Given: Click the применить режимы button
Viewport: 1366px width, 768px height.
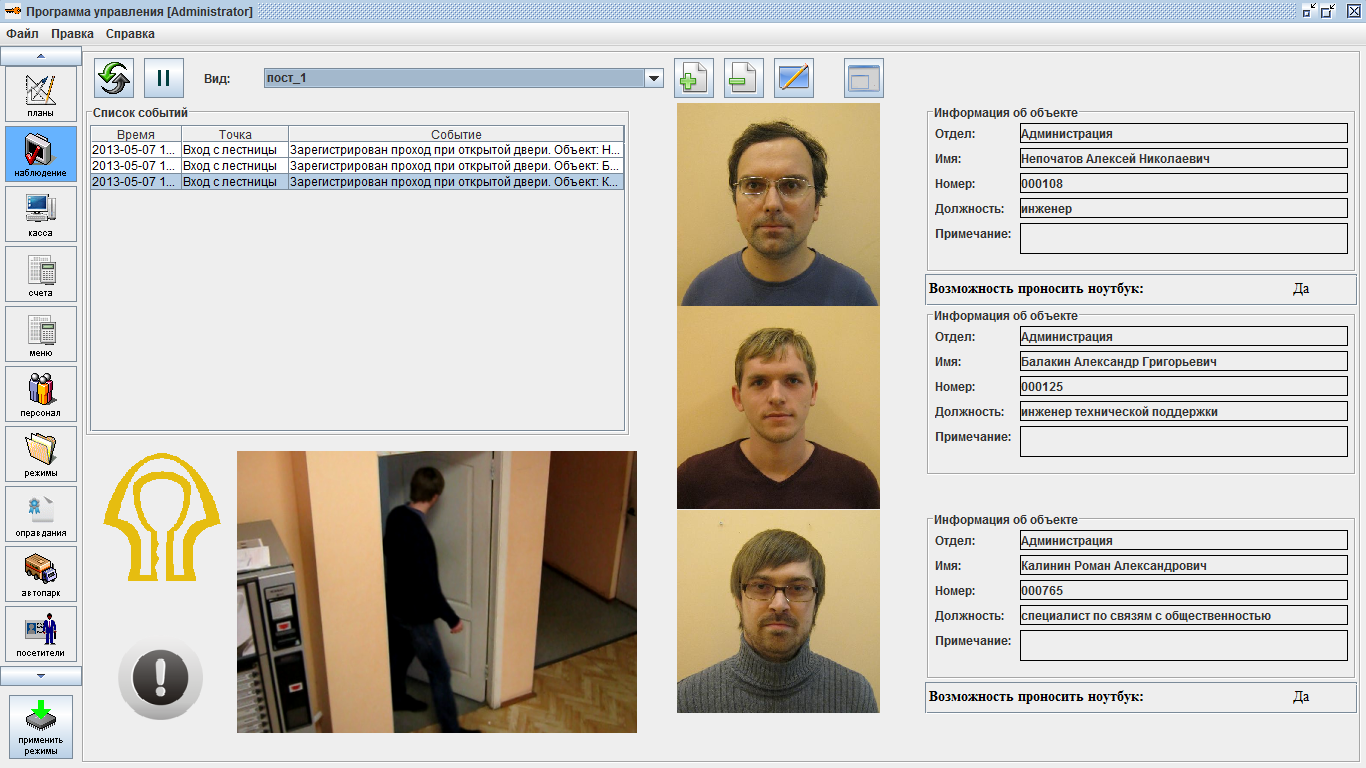Looking at the screenshot, I should pos(41,727).
